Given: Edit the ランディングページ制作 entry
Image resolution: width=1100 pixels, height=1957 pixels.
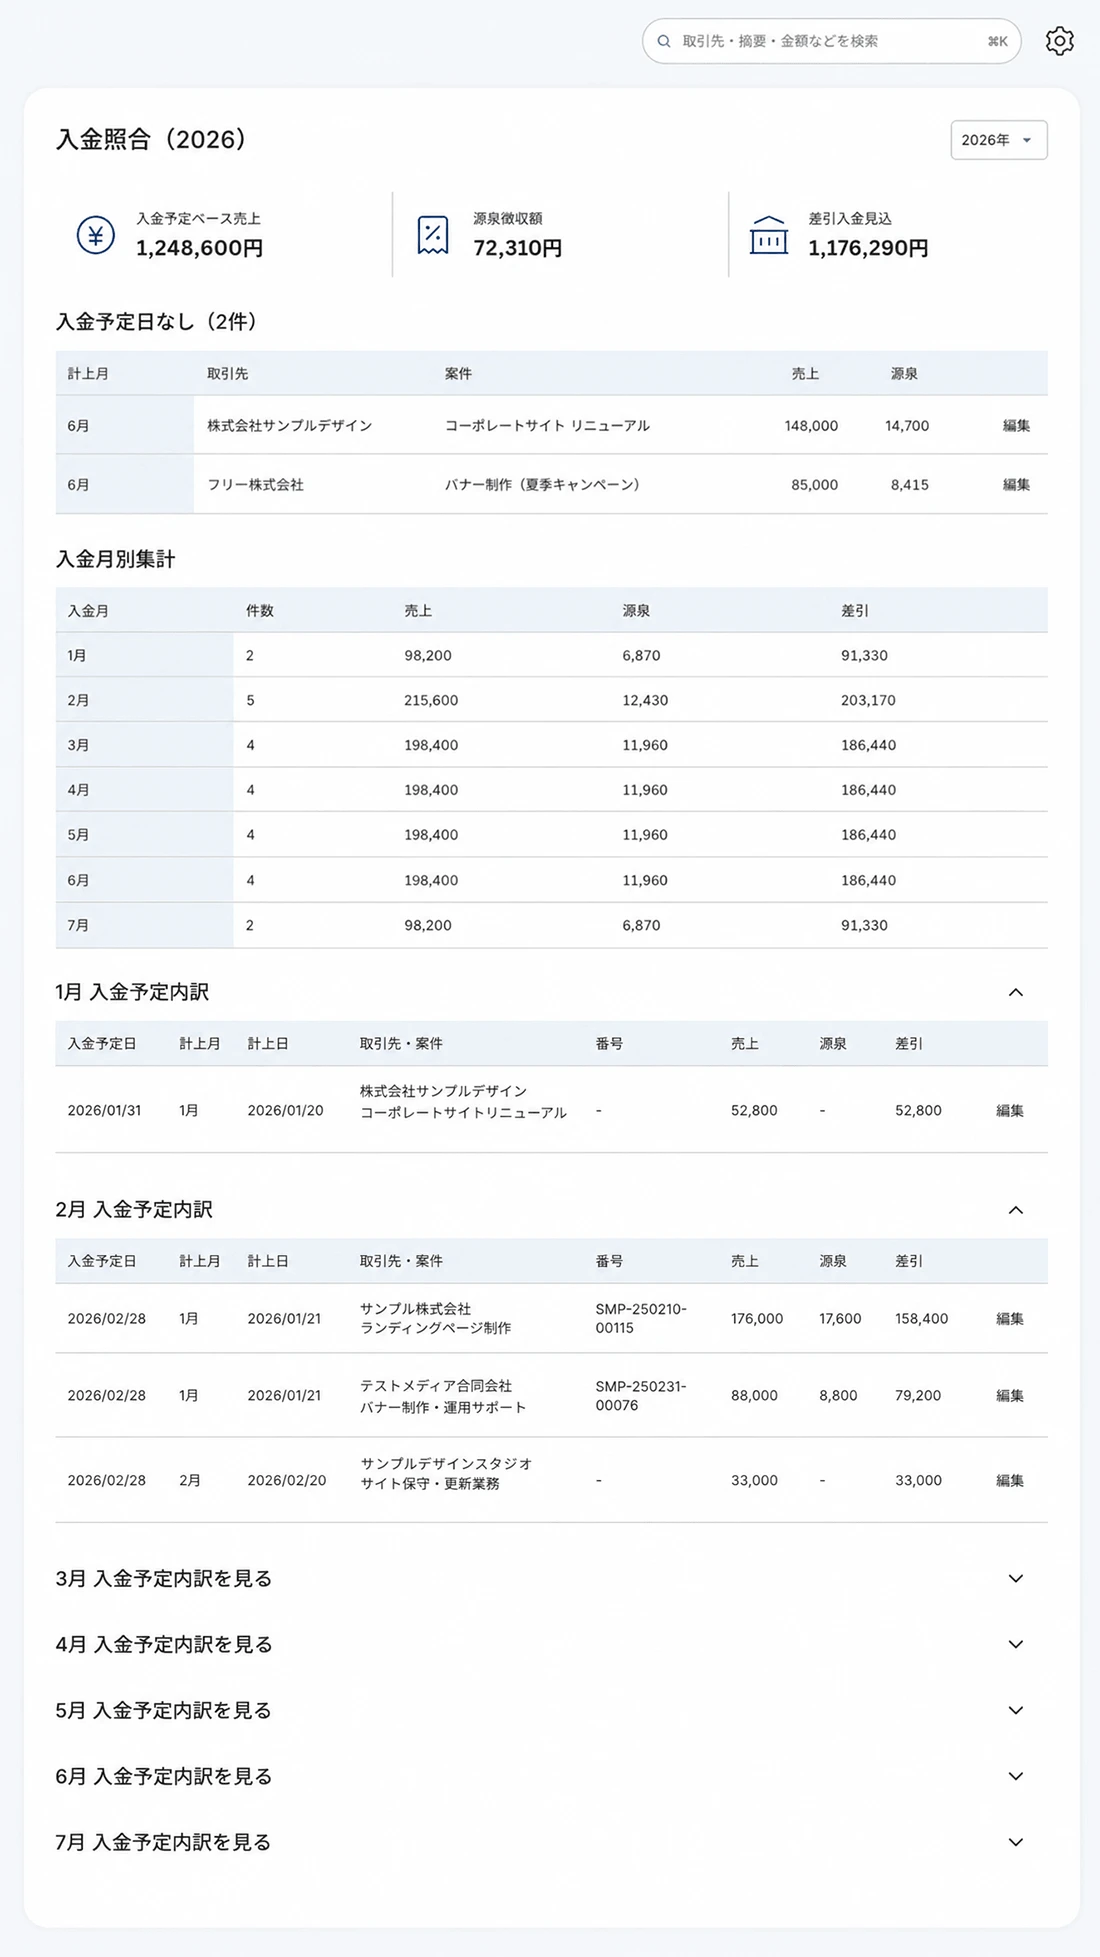Looking at the screenshot, I should [1010, 1318].
